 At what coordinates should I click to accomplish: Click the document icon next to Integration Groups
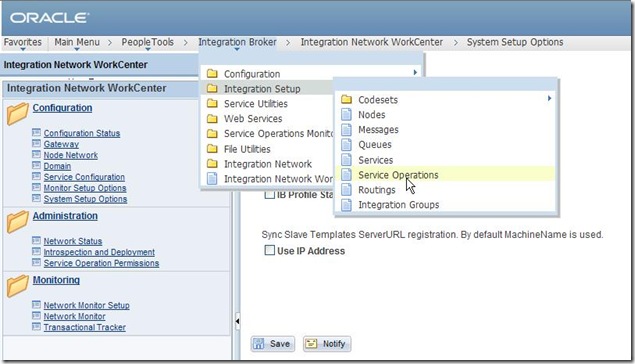click(346, 204)
